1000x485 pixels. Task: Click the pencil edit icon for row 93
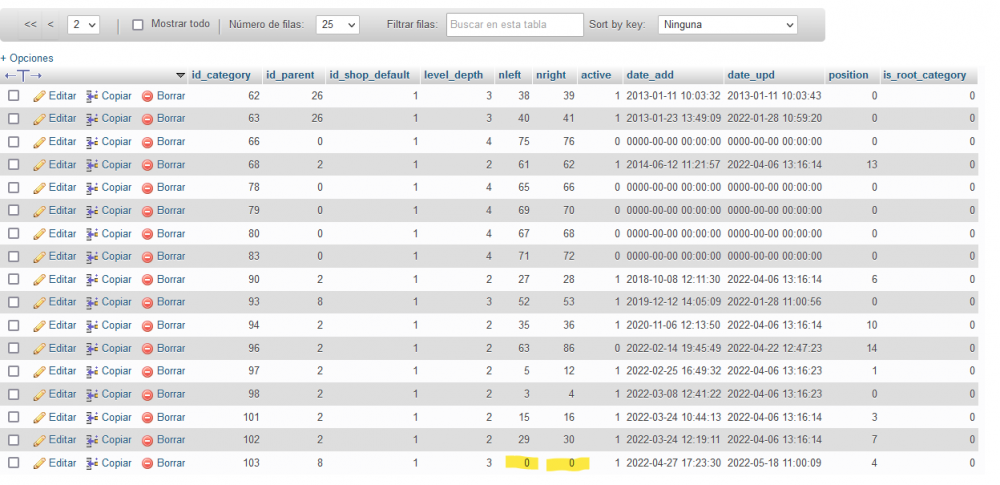tap(40, 302)
